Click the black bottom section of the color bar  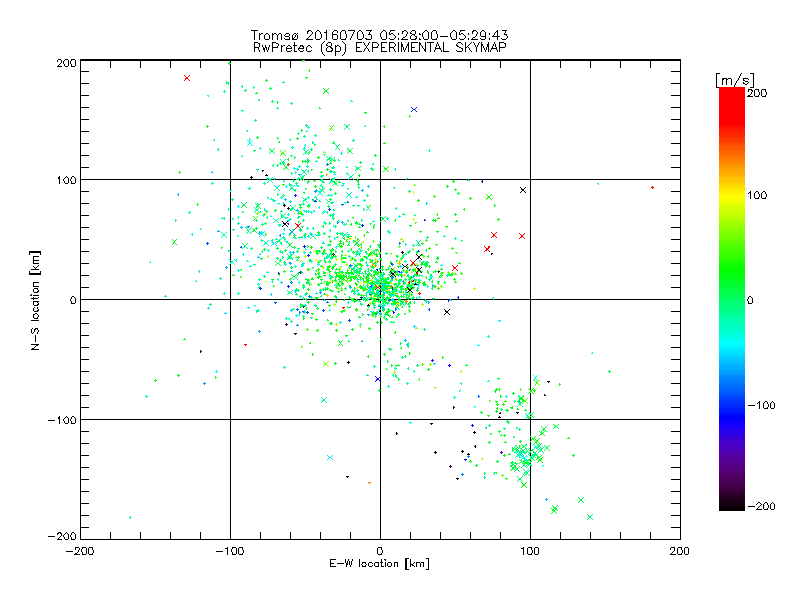(x=732, y=503)
